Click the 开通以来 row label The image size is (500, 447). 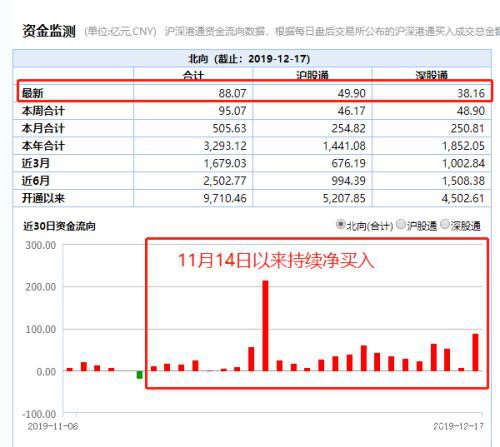(43, 198)
